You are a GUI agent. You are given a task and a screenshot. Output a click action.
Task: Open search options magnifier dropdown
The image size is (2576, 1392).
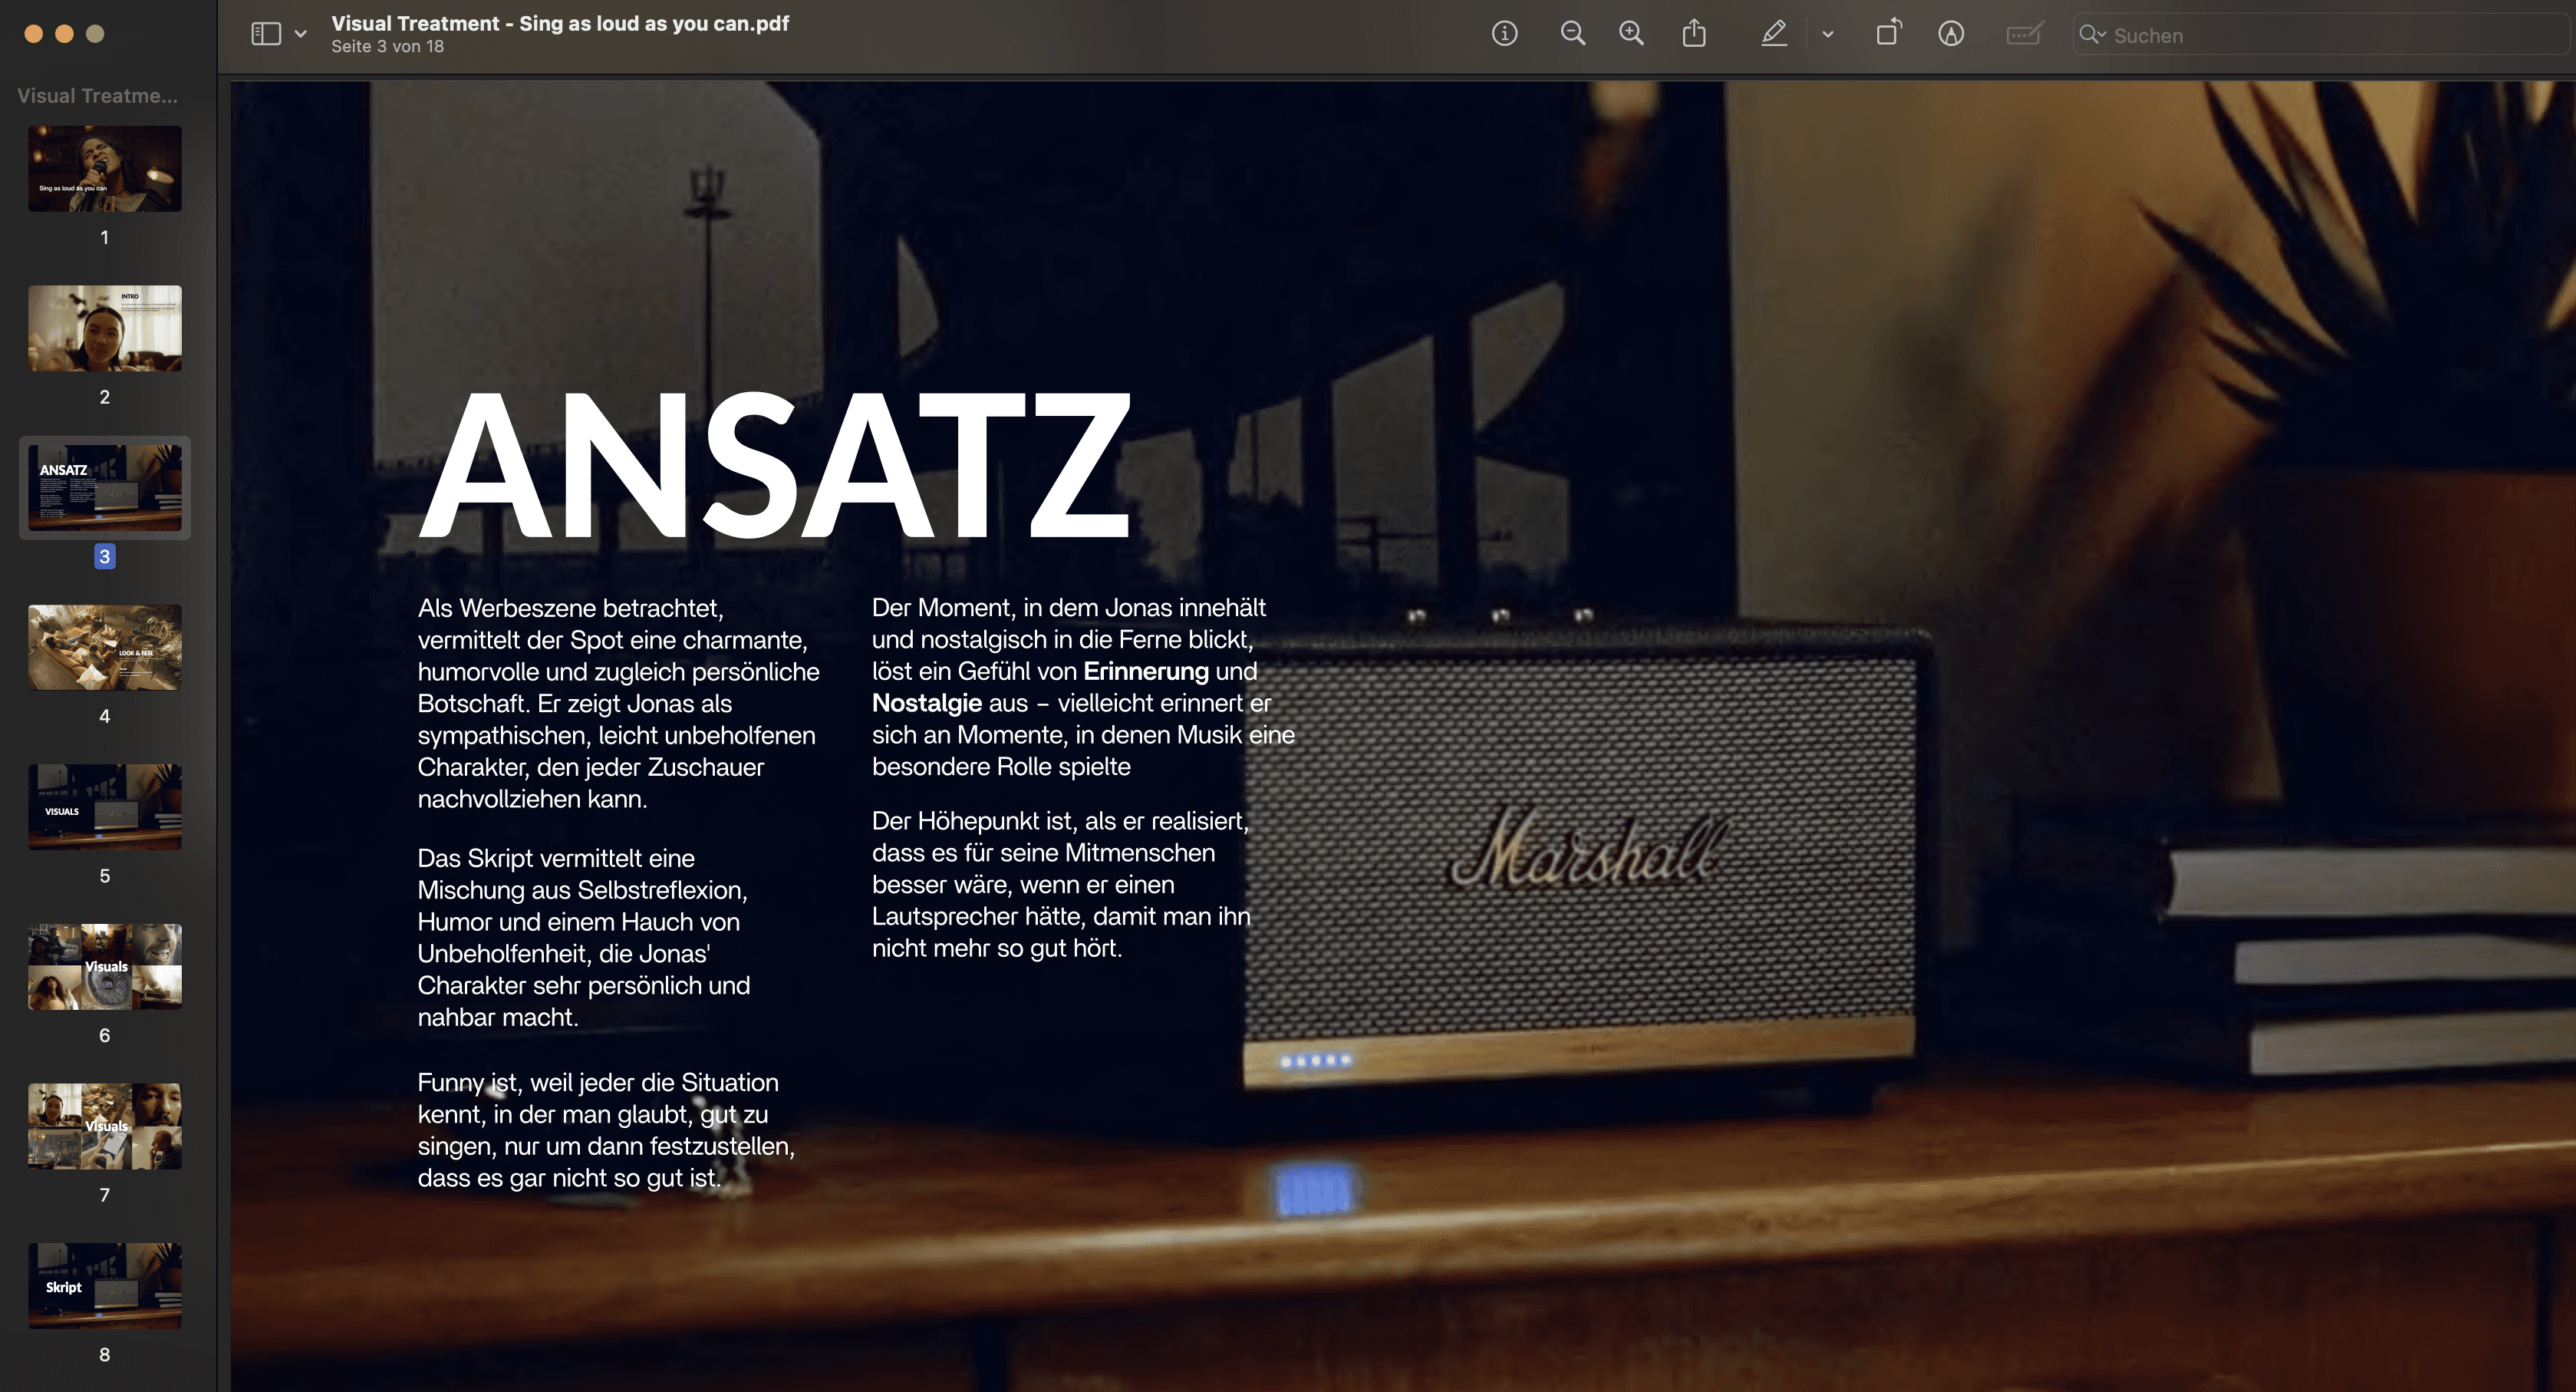click(2092, 35)
